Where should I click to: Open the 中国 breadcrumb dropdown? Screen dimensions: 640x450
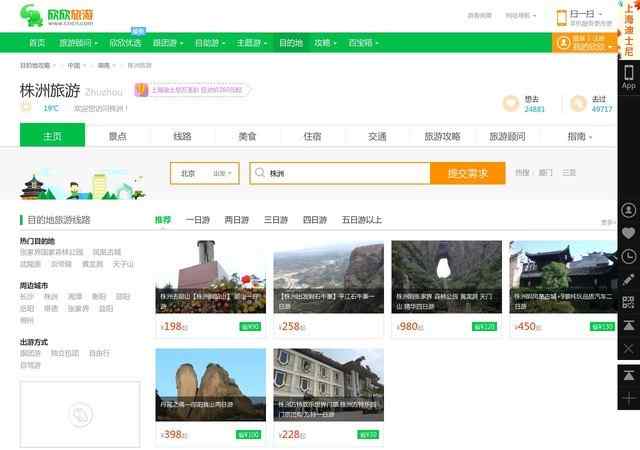pyautogui.click(x=76, y=65)
